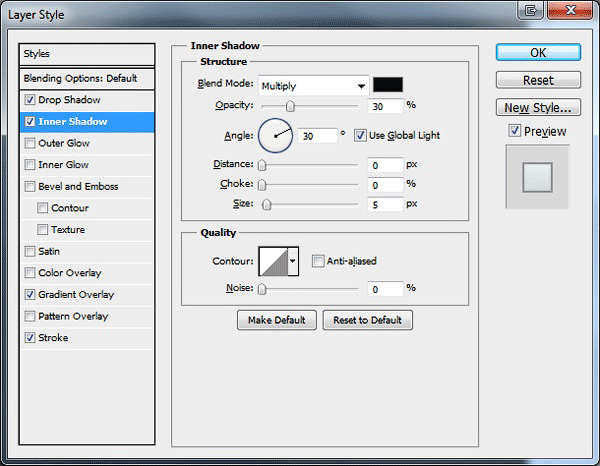Toggle the Preview checkbox
600x466 pixels.
(x=515, y=131)
